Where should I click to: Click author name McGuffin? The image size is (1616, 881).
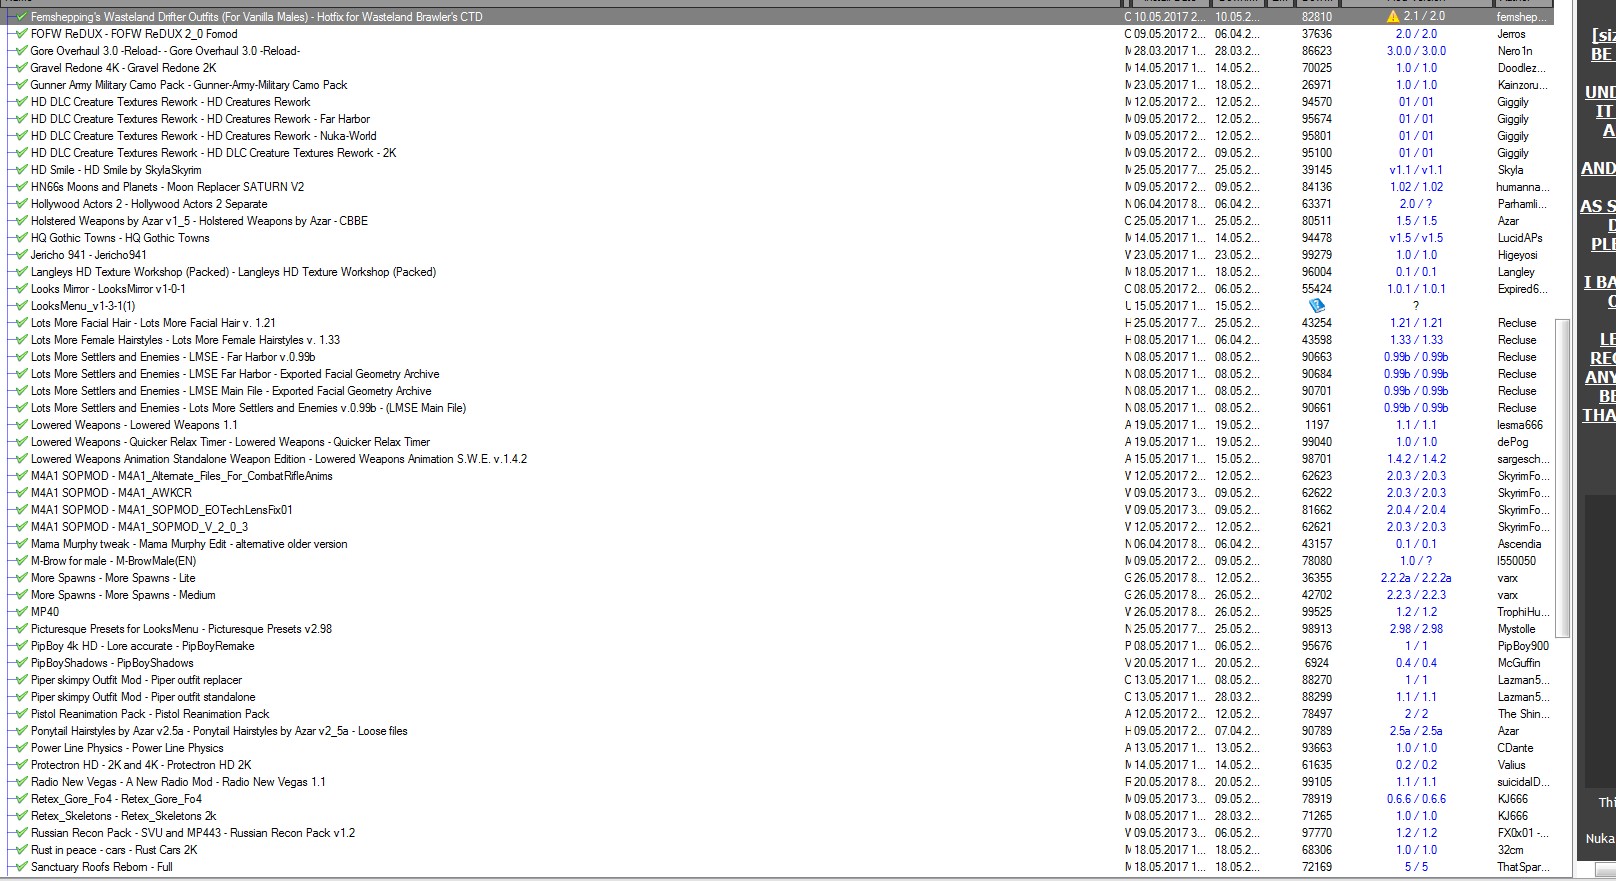click(x=1519, y=663)
